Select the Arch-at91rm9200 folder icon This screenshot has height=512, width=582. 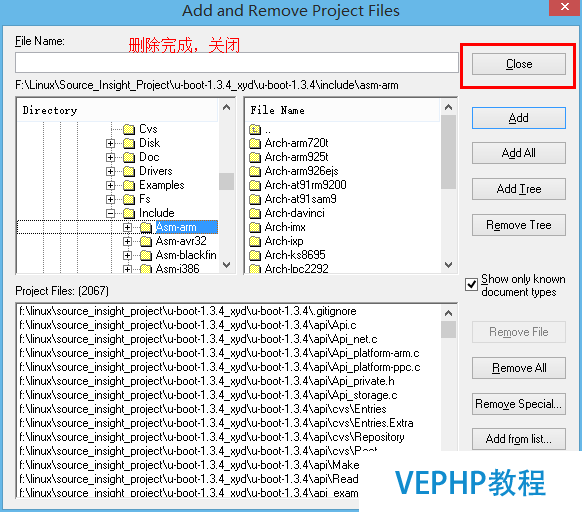pyautogui.click(x=255, y=185)
